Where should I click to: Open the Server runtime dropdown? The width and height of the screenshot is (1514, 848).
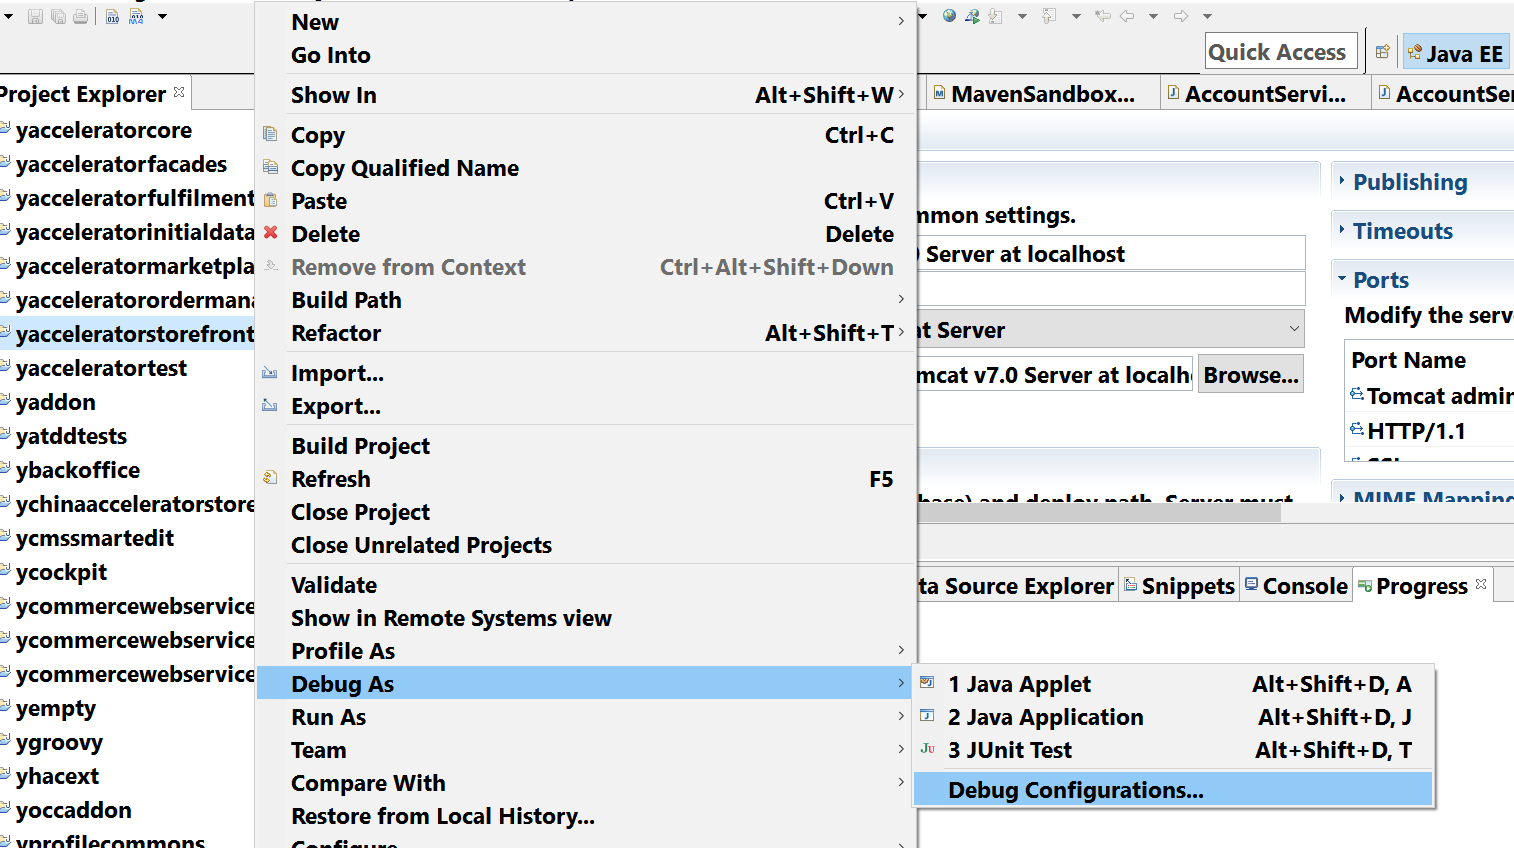(1110, 329)
